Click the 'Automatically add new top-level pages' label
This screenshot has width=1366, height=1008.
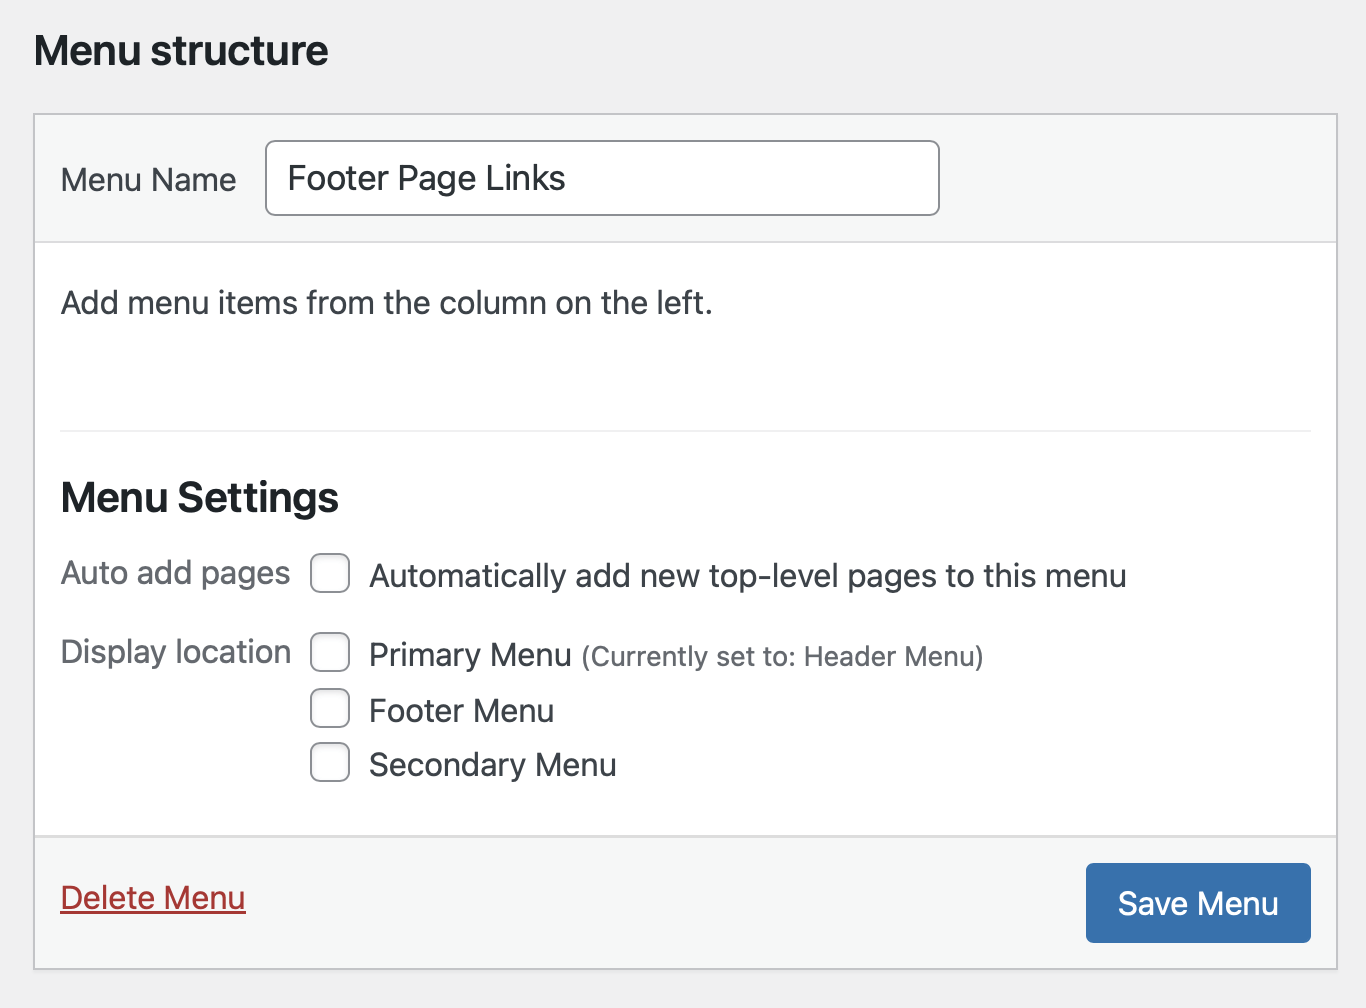(x=748, y=576)
